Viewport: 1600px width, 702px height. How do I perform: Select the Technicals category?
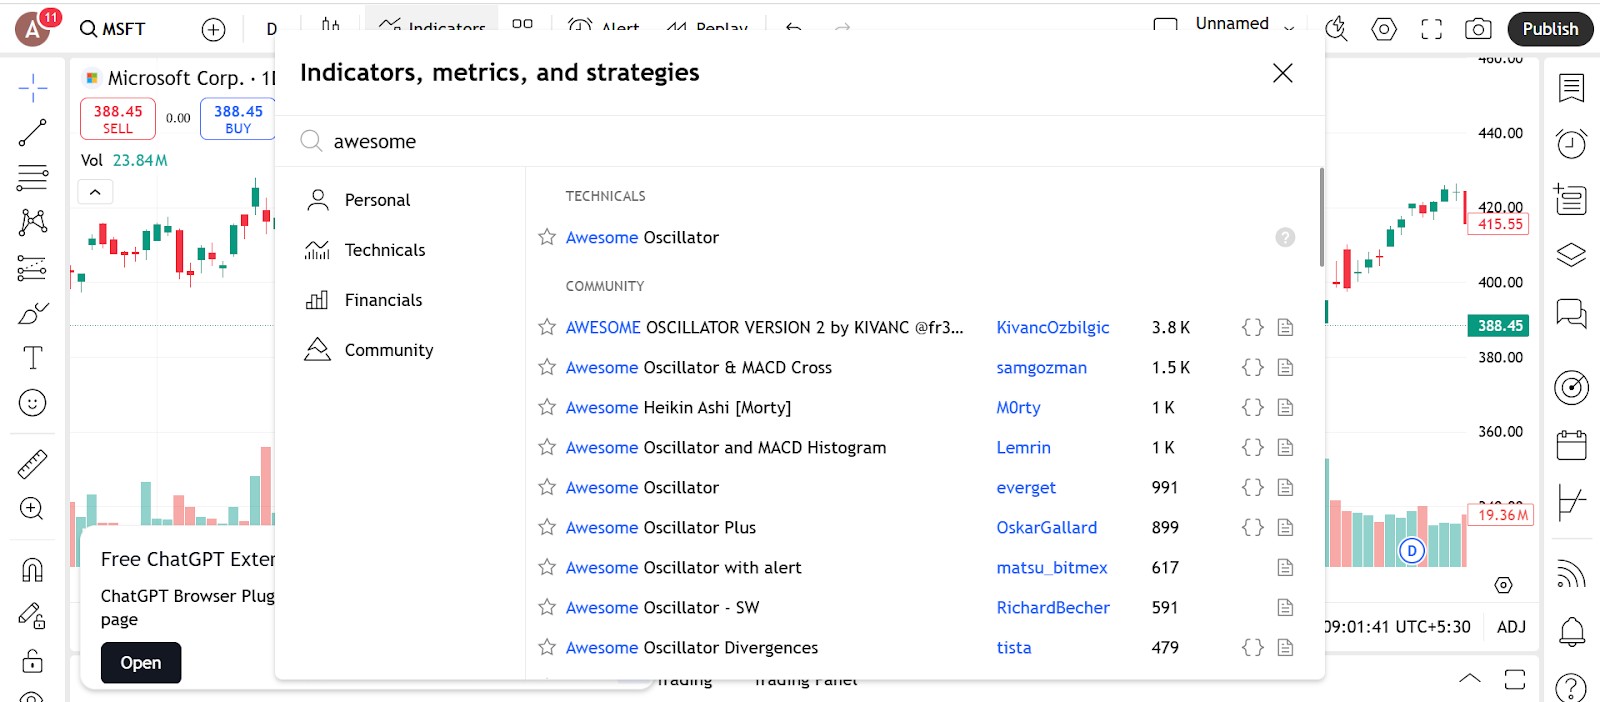400,250
